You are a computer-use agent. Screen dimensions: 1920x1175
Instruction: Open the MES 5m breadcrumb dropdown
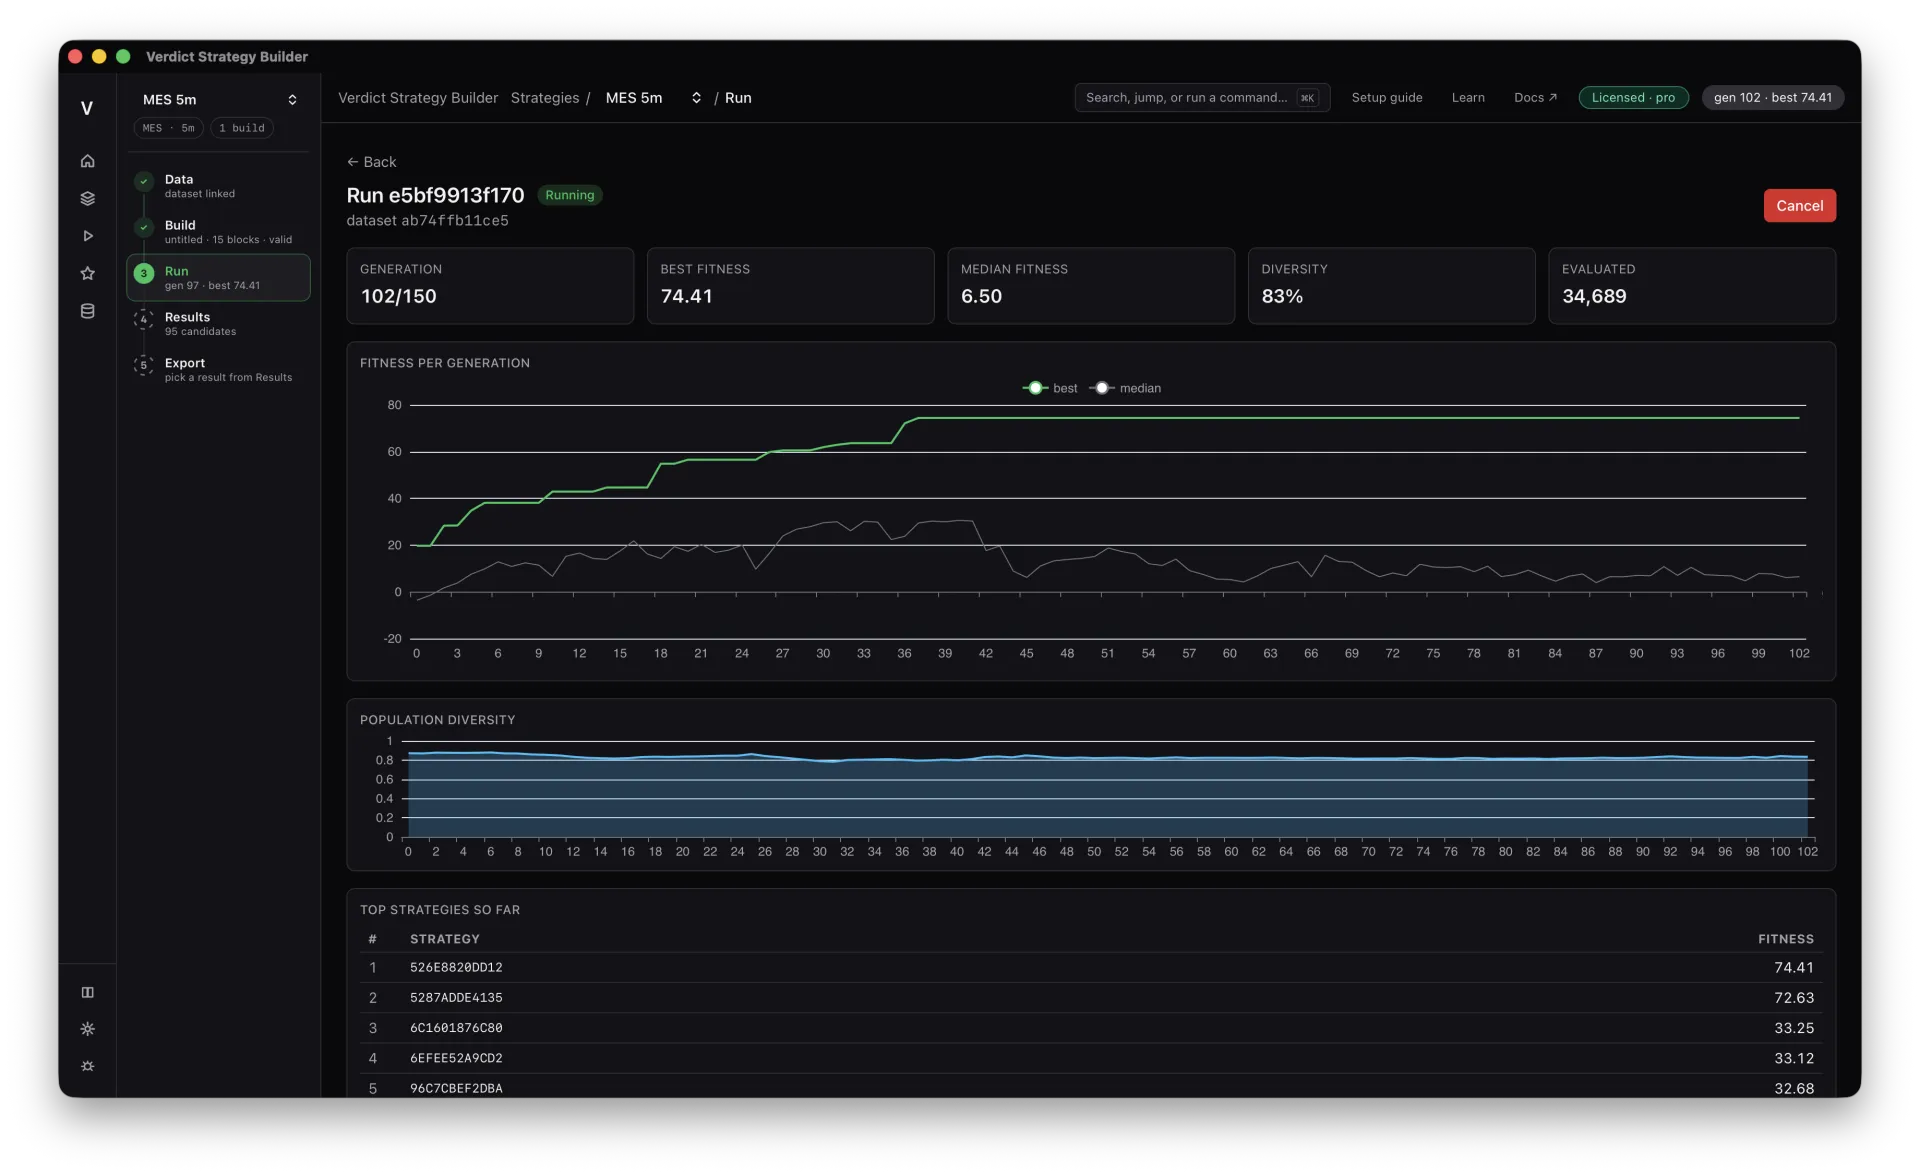[x=653, y=98]
